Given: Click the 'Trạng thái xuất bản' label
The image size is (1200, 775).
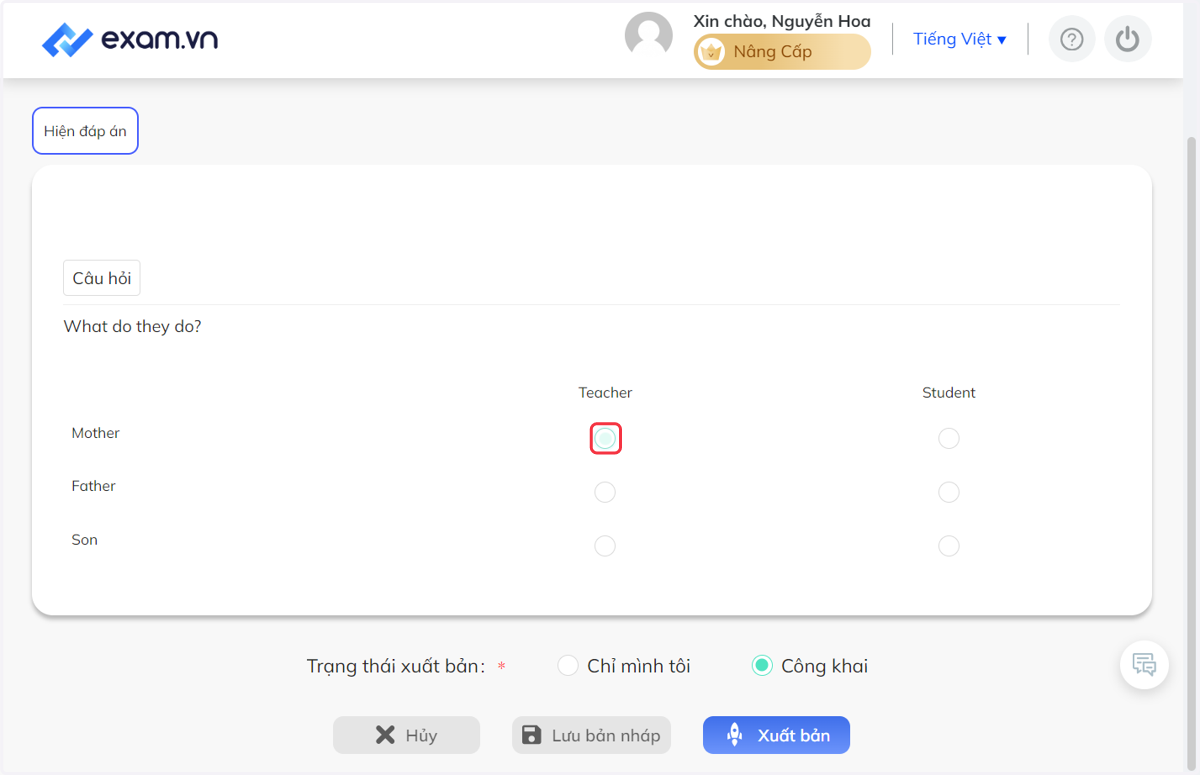Looking at the screenshot, I should [396, 666].
